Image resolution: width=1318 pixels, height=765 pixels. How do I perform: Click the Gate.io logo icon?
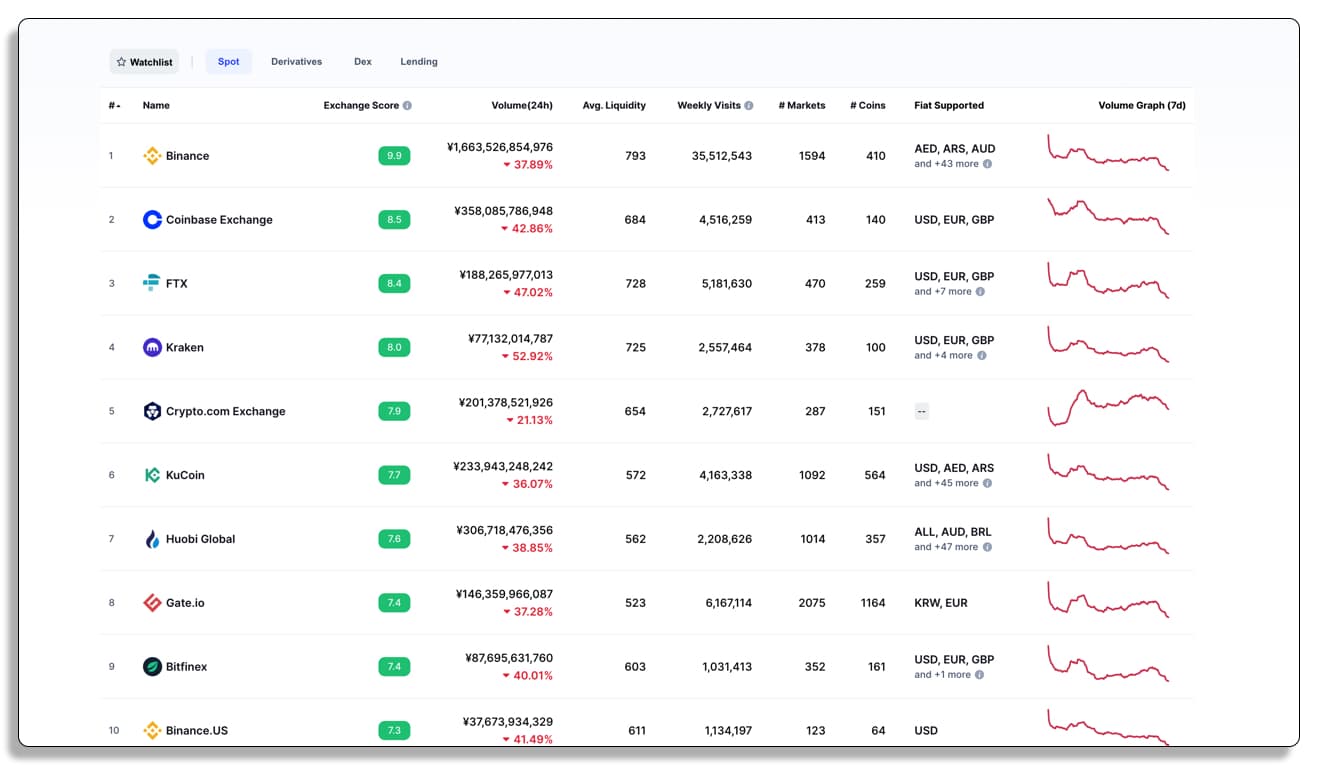pos(152,603)
